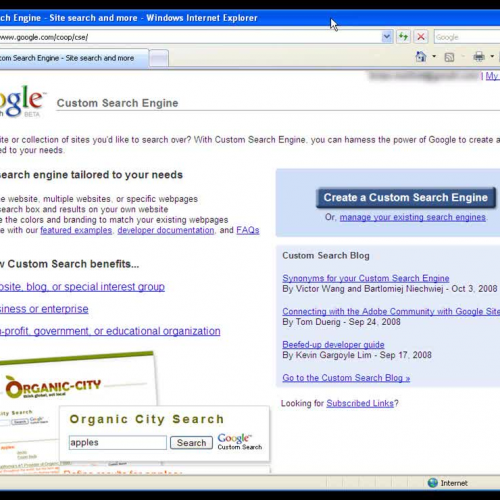
Task: Click the Search button in Organic City Search
Action: coord(191,443)
